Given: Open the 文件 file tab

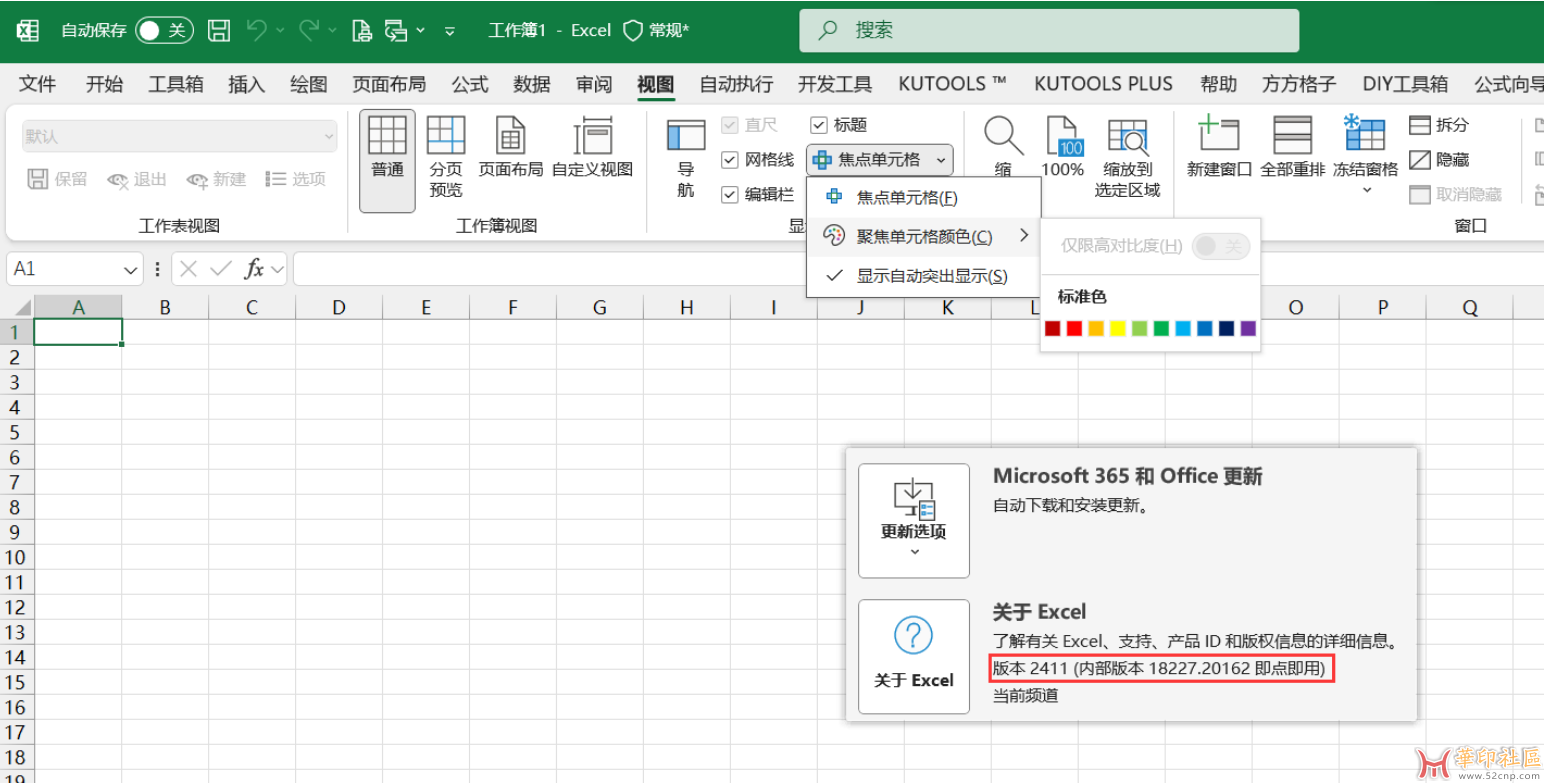Looking at the screenshot, I should 38,84.
